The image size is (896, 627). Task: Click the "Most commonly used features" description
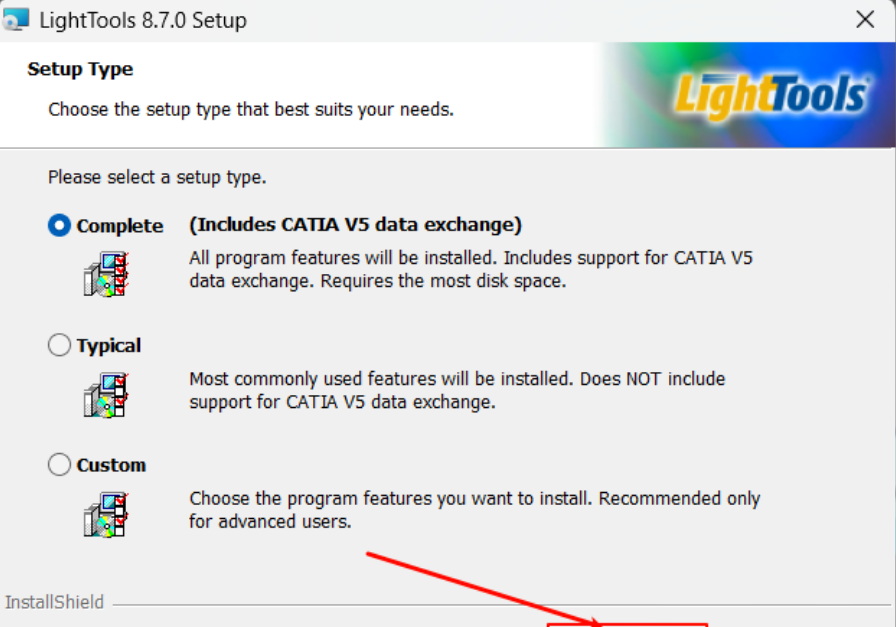coord(457,391)
